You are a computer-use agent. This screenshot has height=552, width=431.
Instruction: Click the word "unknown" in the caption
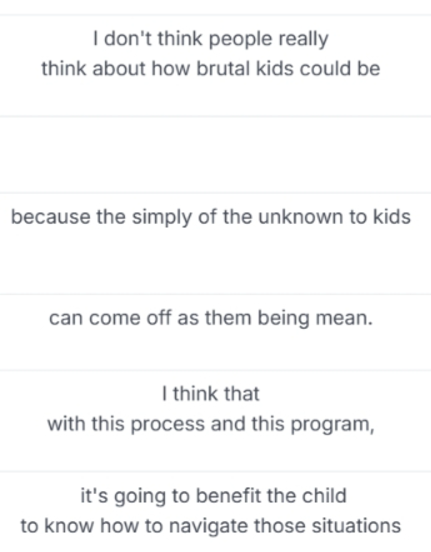[x=300, y=217]
